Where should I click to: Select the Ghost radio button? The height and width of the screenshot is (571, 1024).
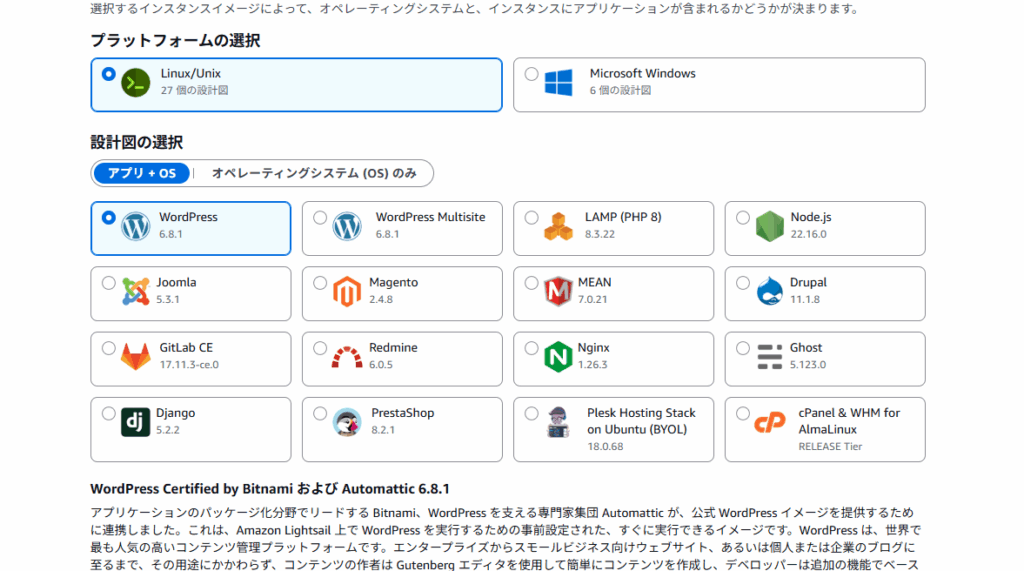743,349
